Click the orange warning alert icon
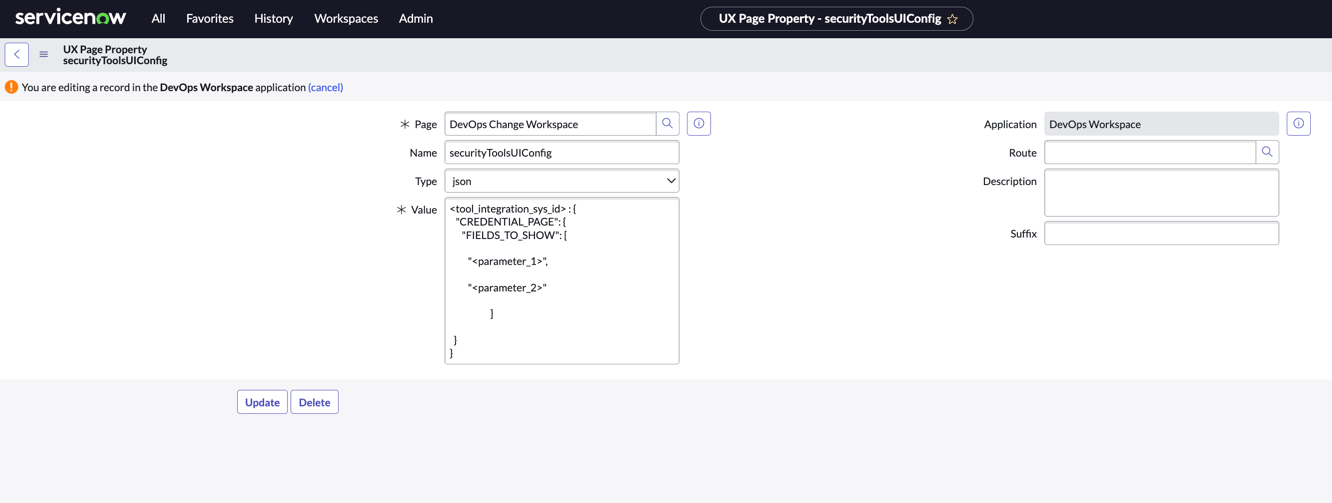 (12, 87)
